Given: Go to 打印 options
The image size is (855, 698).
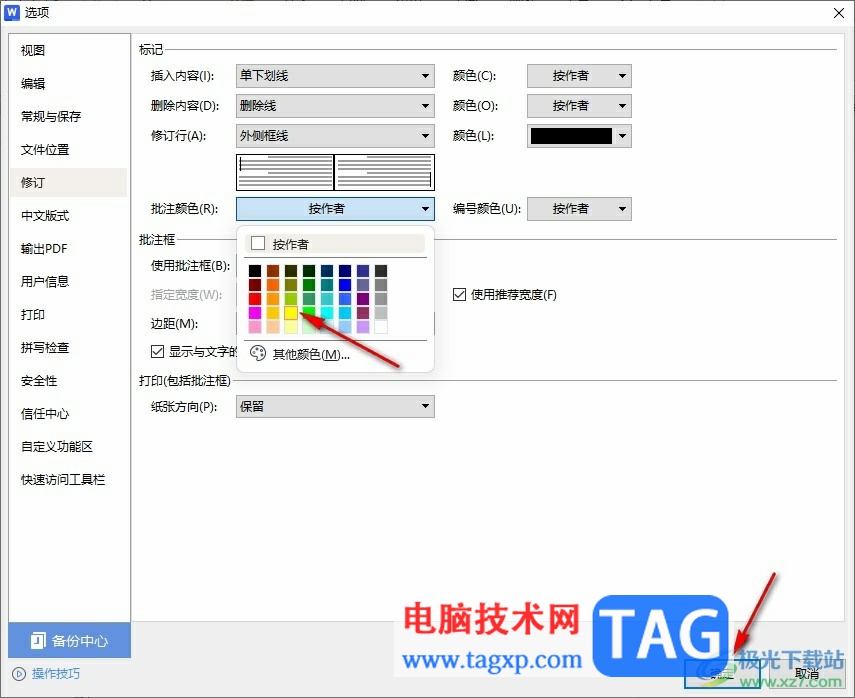Looking at the screenshot, I should 68,315.
